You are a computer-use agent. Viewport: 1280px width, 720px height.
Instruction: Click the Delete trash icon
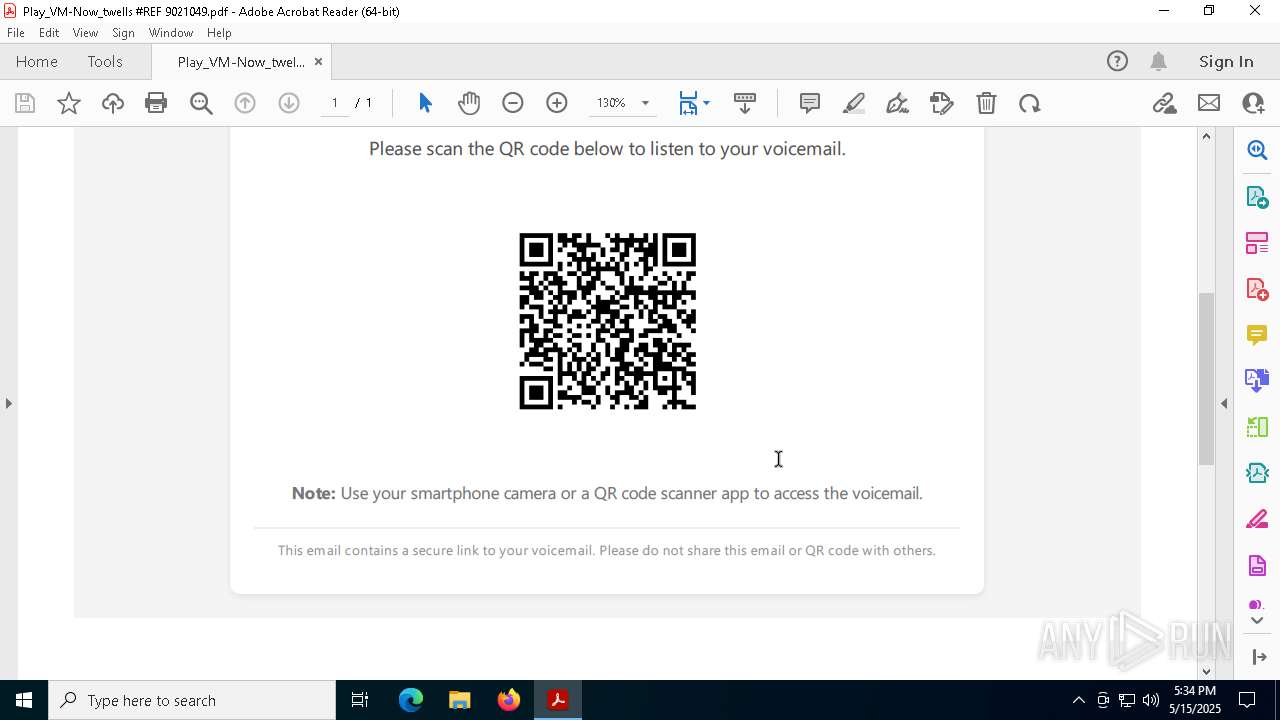pyautogui.click(x=986, y=103)
